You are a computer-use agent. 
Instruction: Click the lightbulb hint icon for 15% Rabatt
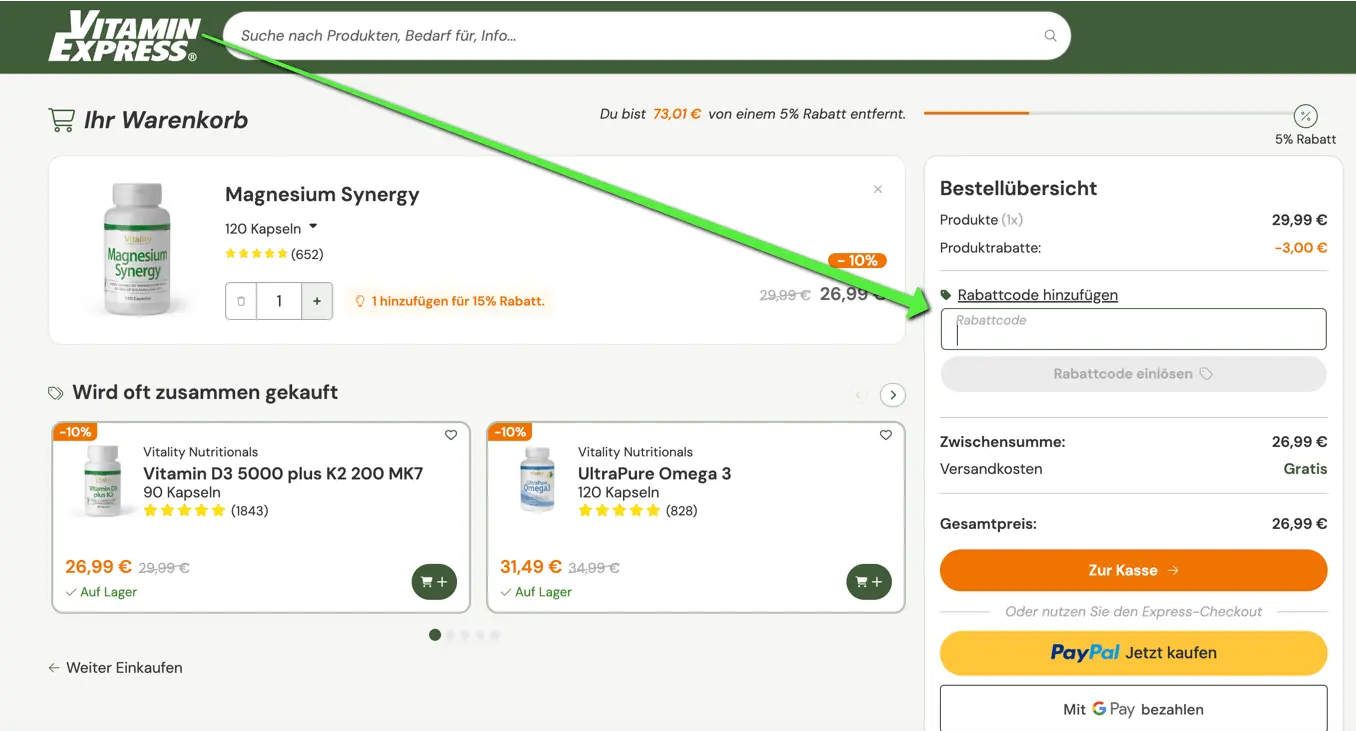point(360,301)
